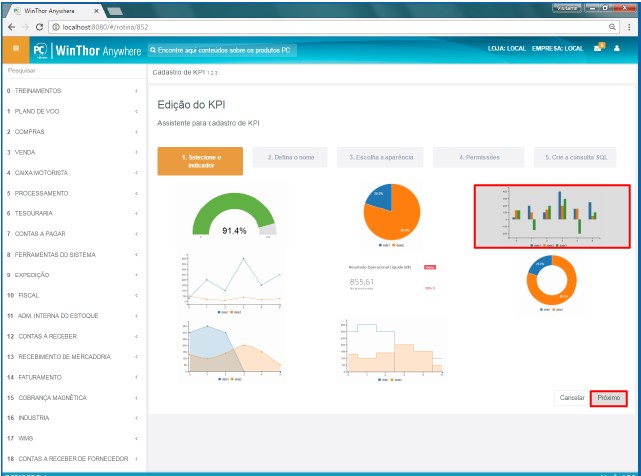Expand TESOURARIA menu chevron
641x476 pixels.
[137, 213]
